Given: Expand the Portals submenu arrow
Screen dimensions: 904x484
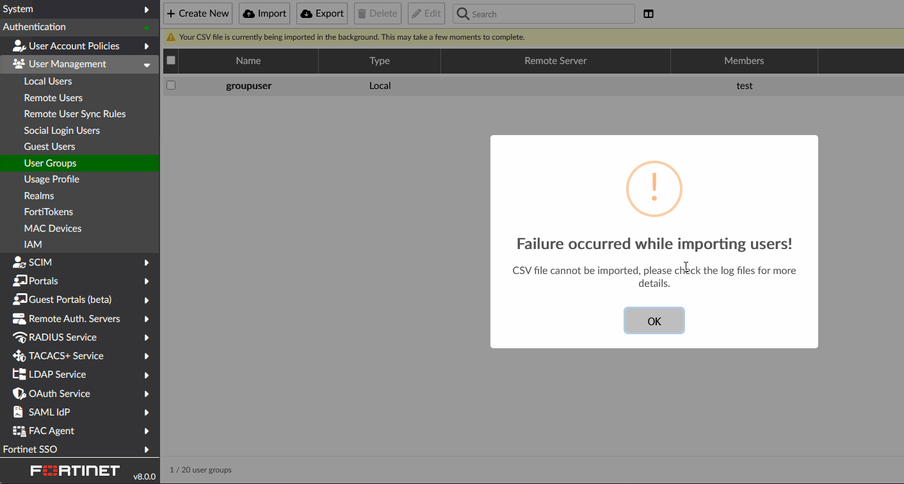Looking at the screenshot, I should [146, 281].
